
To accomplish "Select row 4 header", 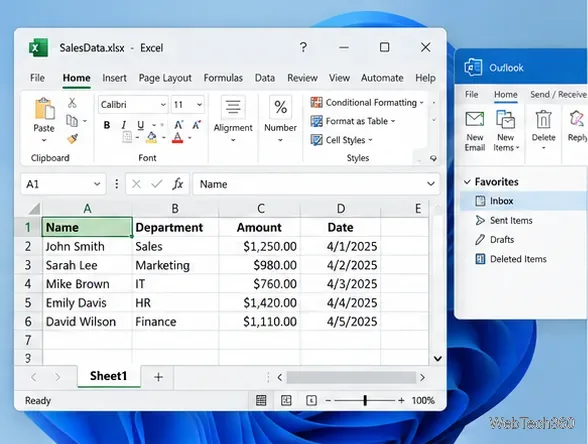I will [x=28, y=284].
